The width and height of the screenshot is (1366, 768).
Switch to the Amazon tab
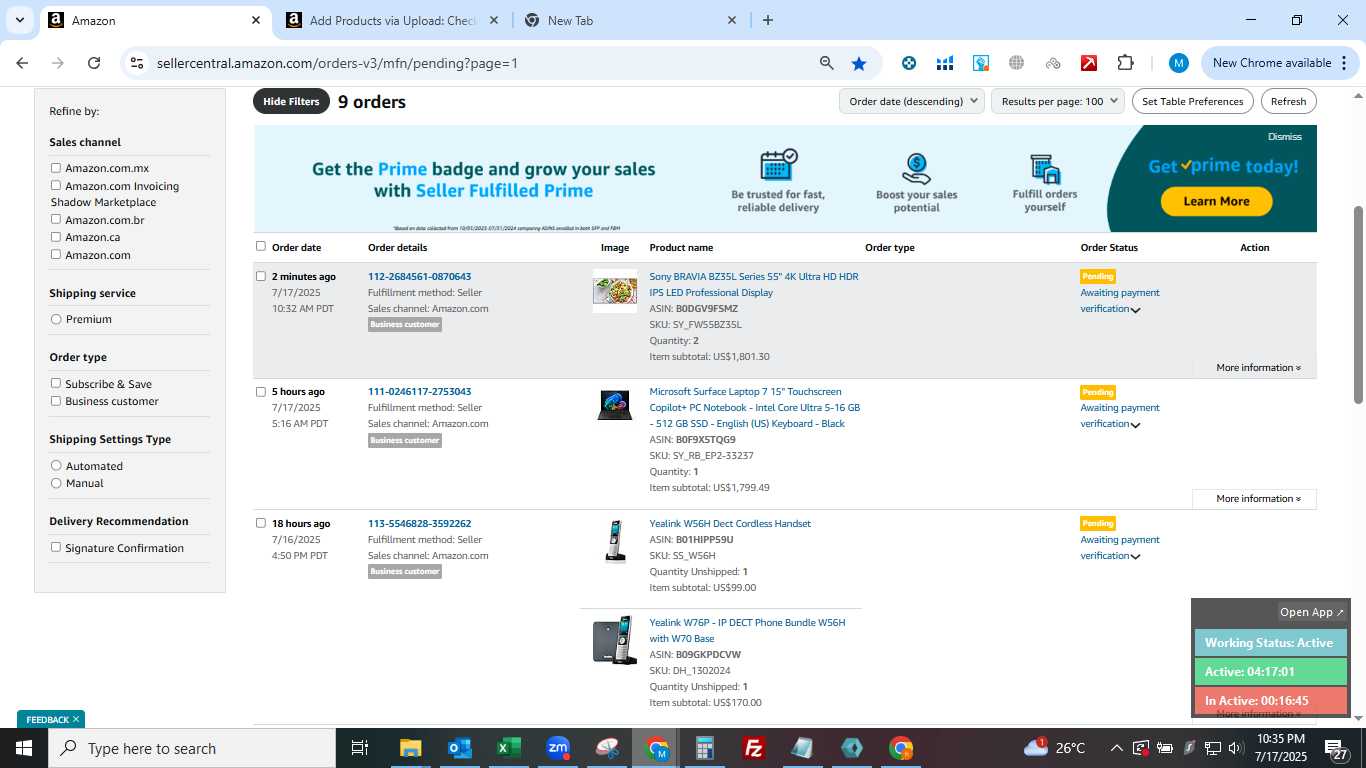tap(155, 20)
